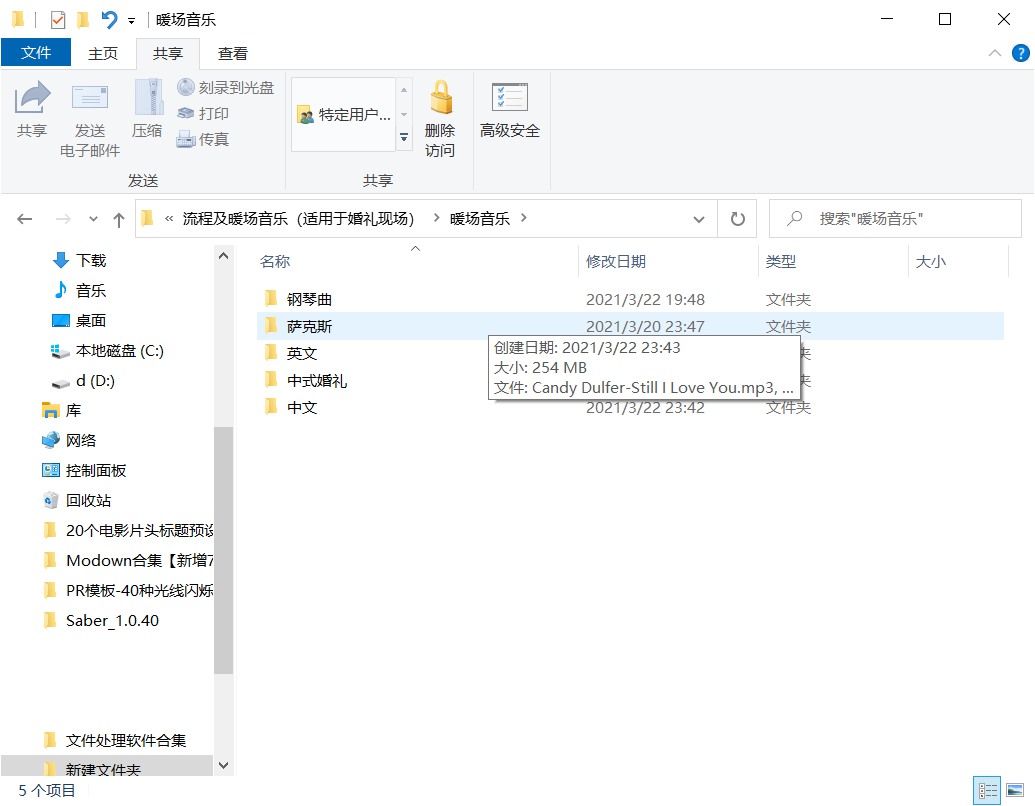Image resolution: width=1035 pixels, height=806 pixels.
Task: Sort by the Name (名称) column
Action: coord(275,261)
